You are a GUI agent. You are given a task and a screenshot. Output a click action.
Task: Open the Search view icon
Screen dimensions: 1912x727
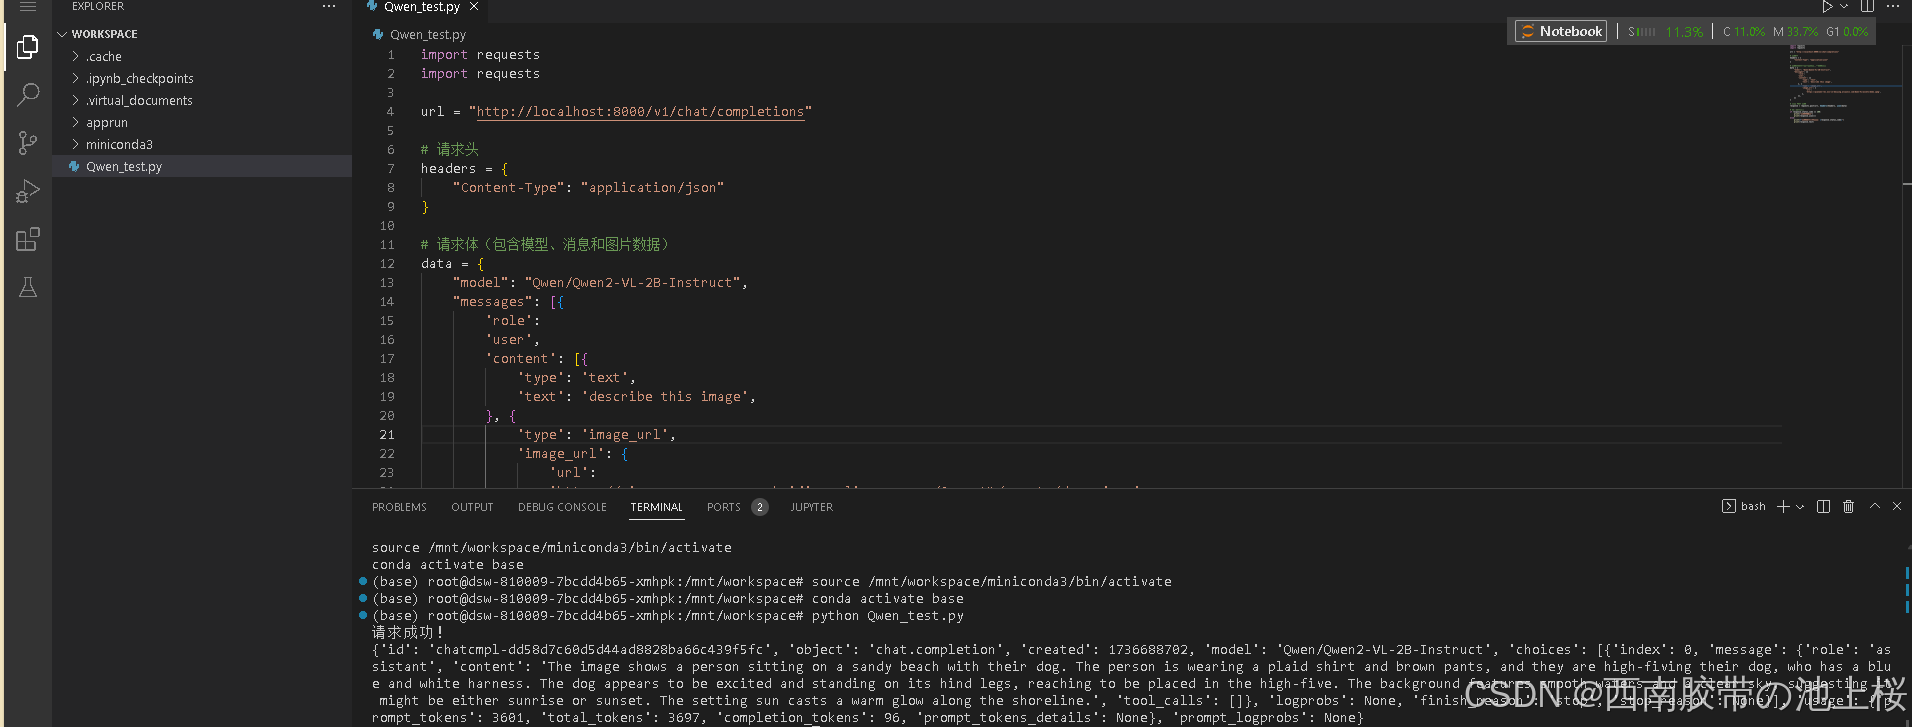tap(28, 95)
